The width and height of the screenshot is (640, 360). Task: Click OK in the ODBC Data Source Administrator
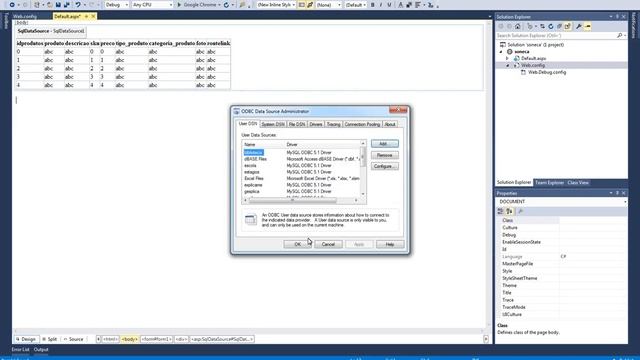click(298, 244)
